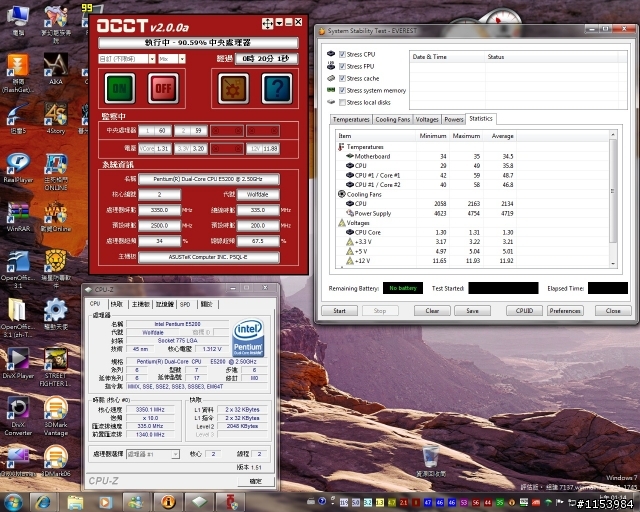
Task: Click the OCCT move window arrows icon
Action: pyautogui.click(x=267, y=22)
